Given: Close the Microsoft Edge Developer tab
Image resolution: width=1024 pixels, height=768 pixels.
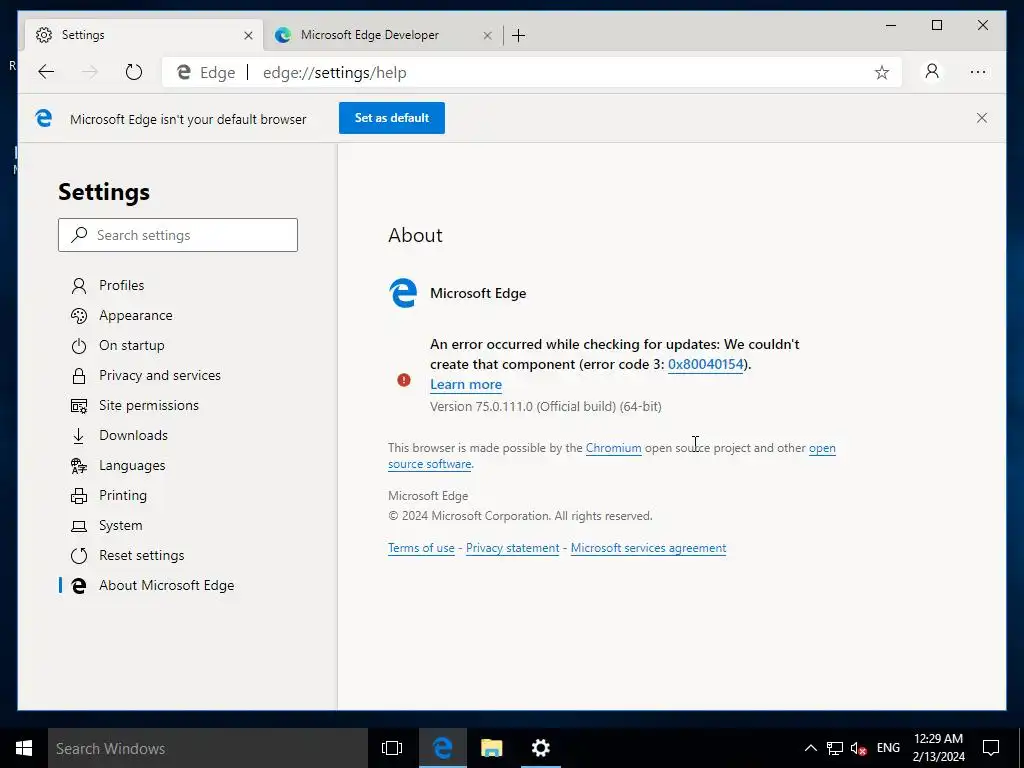Looking at the screenshot, I should (x=487, y=35).
